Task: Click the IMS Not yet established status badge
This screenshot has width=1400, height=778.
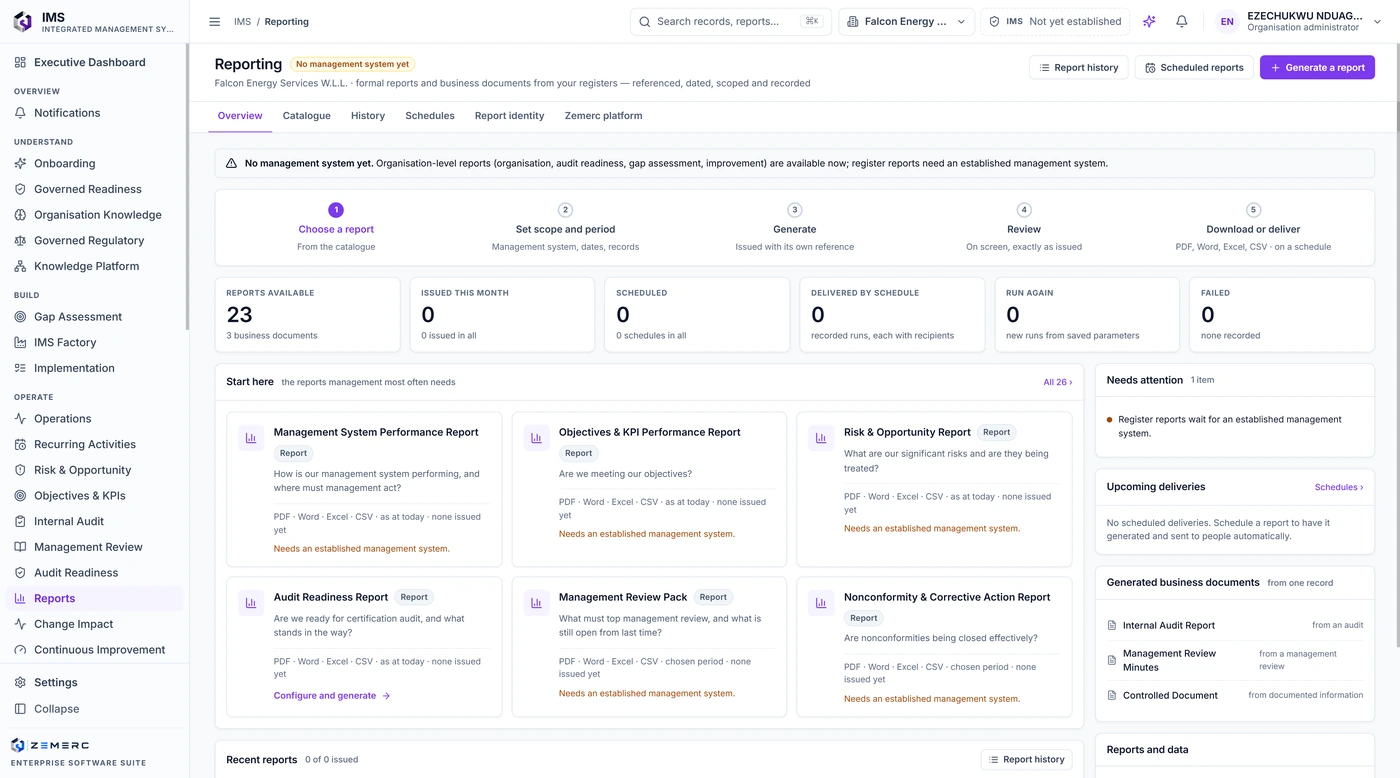Action: click(1055, 22)
